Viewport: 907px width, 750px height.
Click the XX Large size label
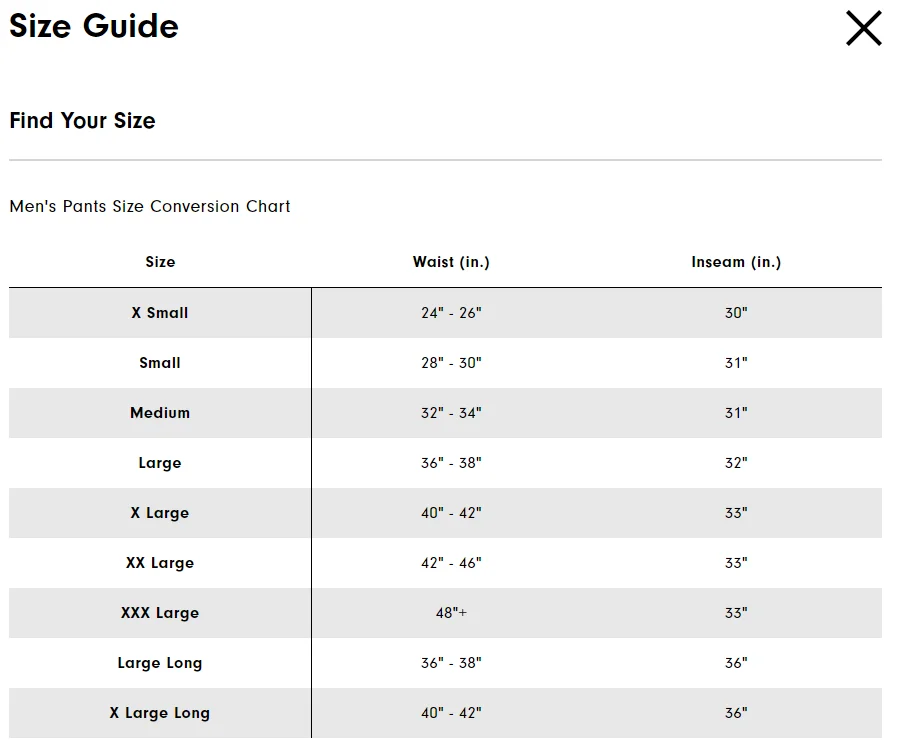coord(160,563)
